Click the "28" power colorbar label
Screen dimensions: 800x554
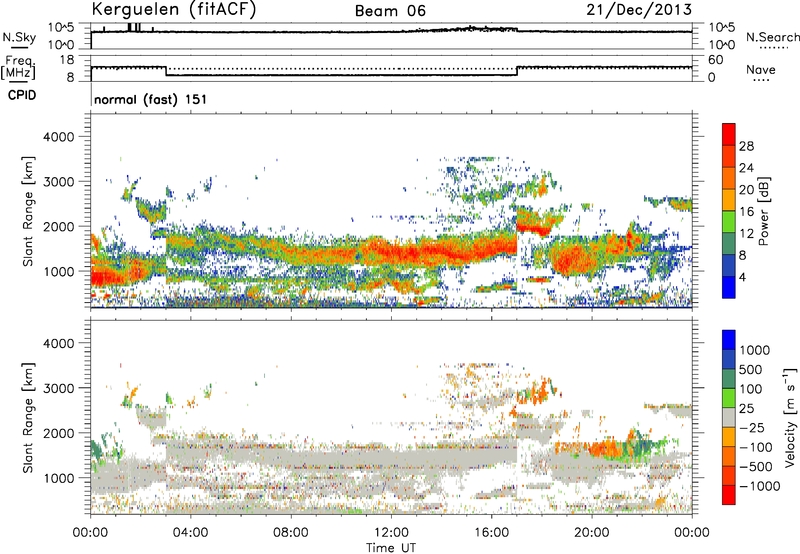coord(746,146)
